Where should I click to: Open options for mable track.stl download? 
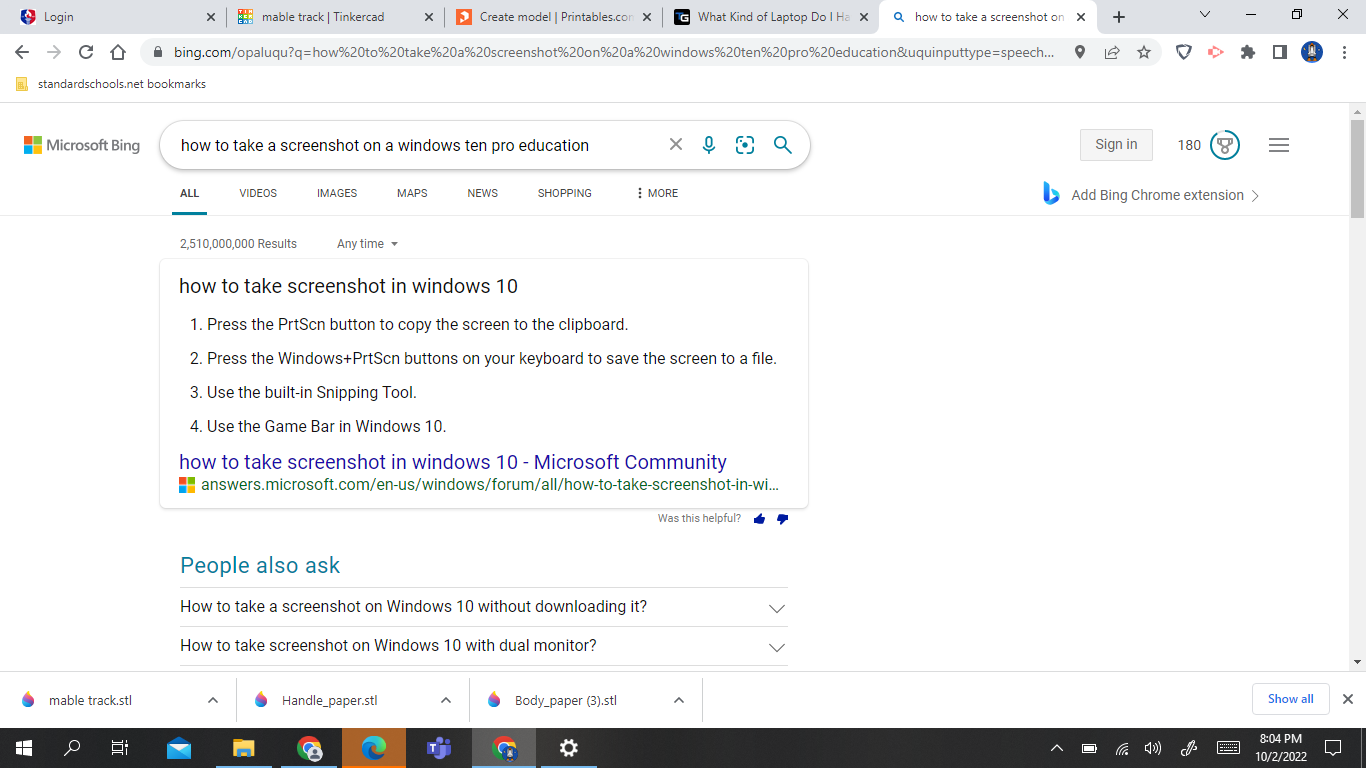click(x=213, y=700)
